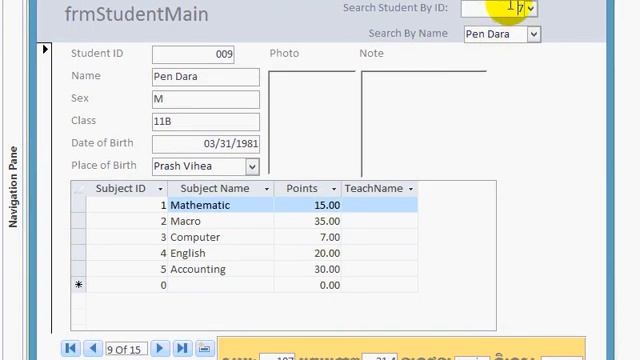Viewport: 640px width, 360px height.
Task: Expand the Navigation Pane bar
Action: pyautogui.click(x=13, y=187)
